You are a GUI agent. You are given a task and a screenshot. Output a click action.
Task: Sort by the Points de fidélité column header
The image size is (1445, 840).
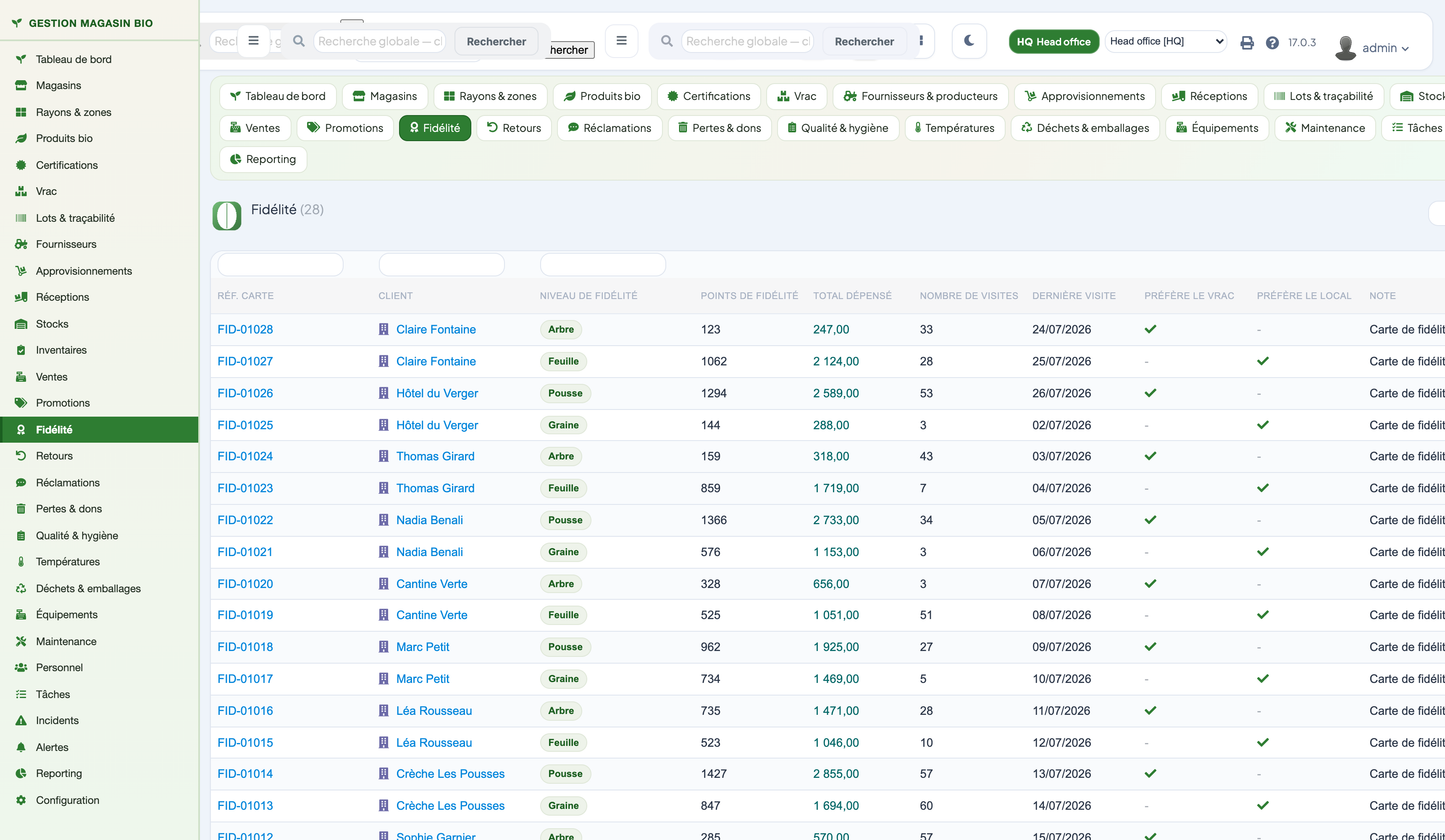tap(749, 296)
